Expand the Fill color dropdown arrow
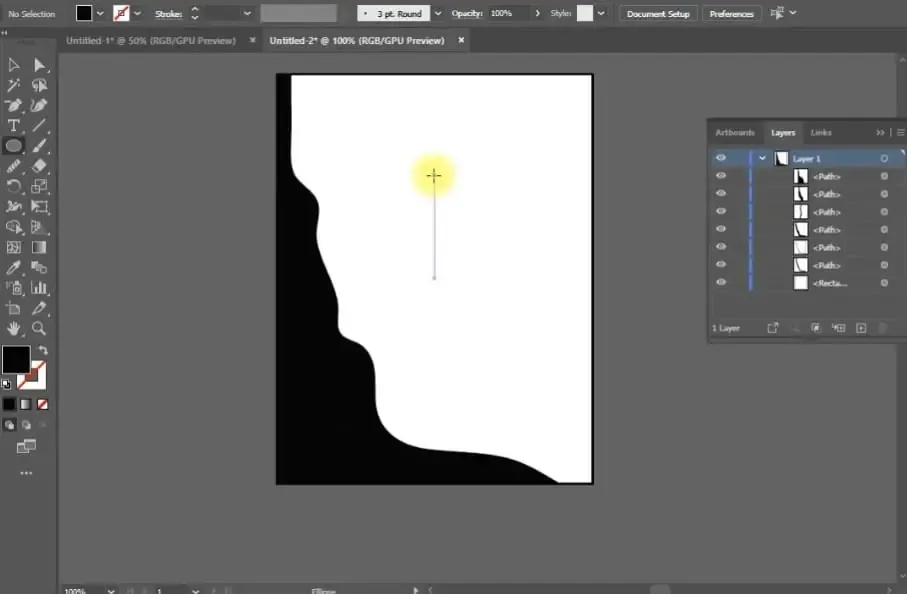The image size is (907, 594). click(100, 14)
